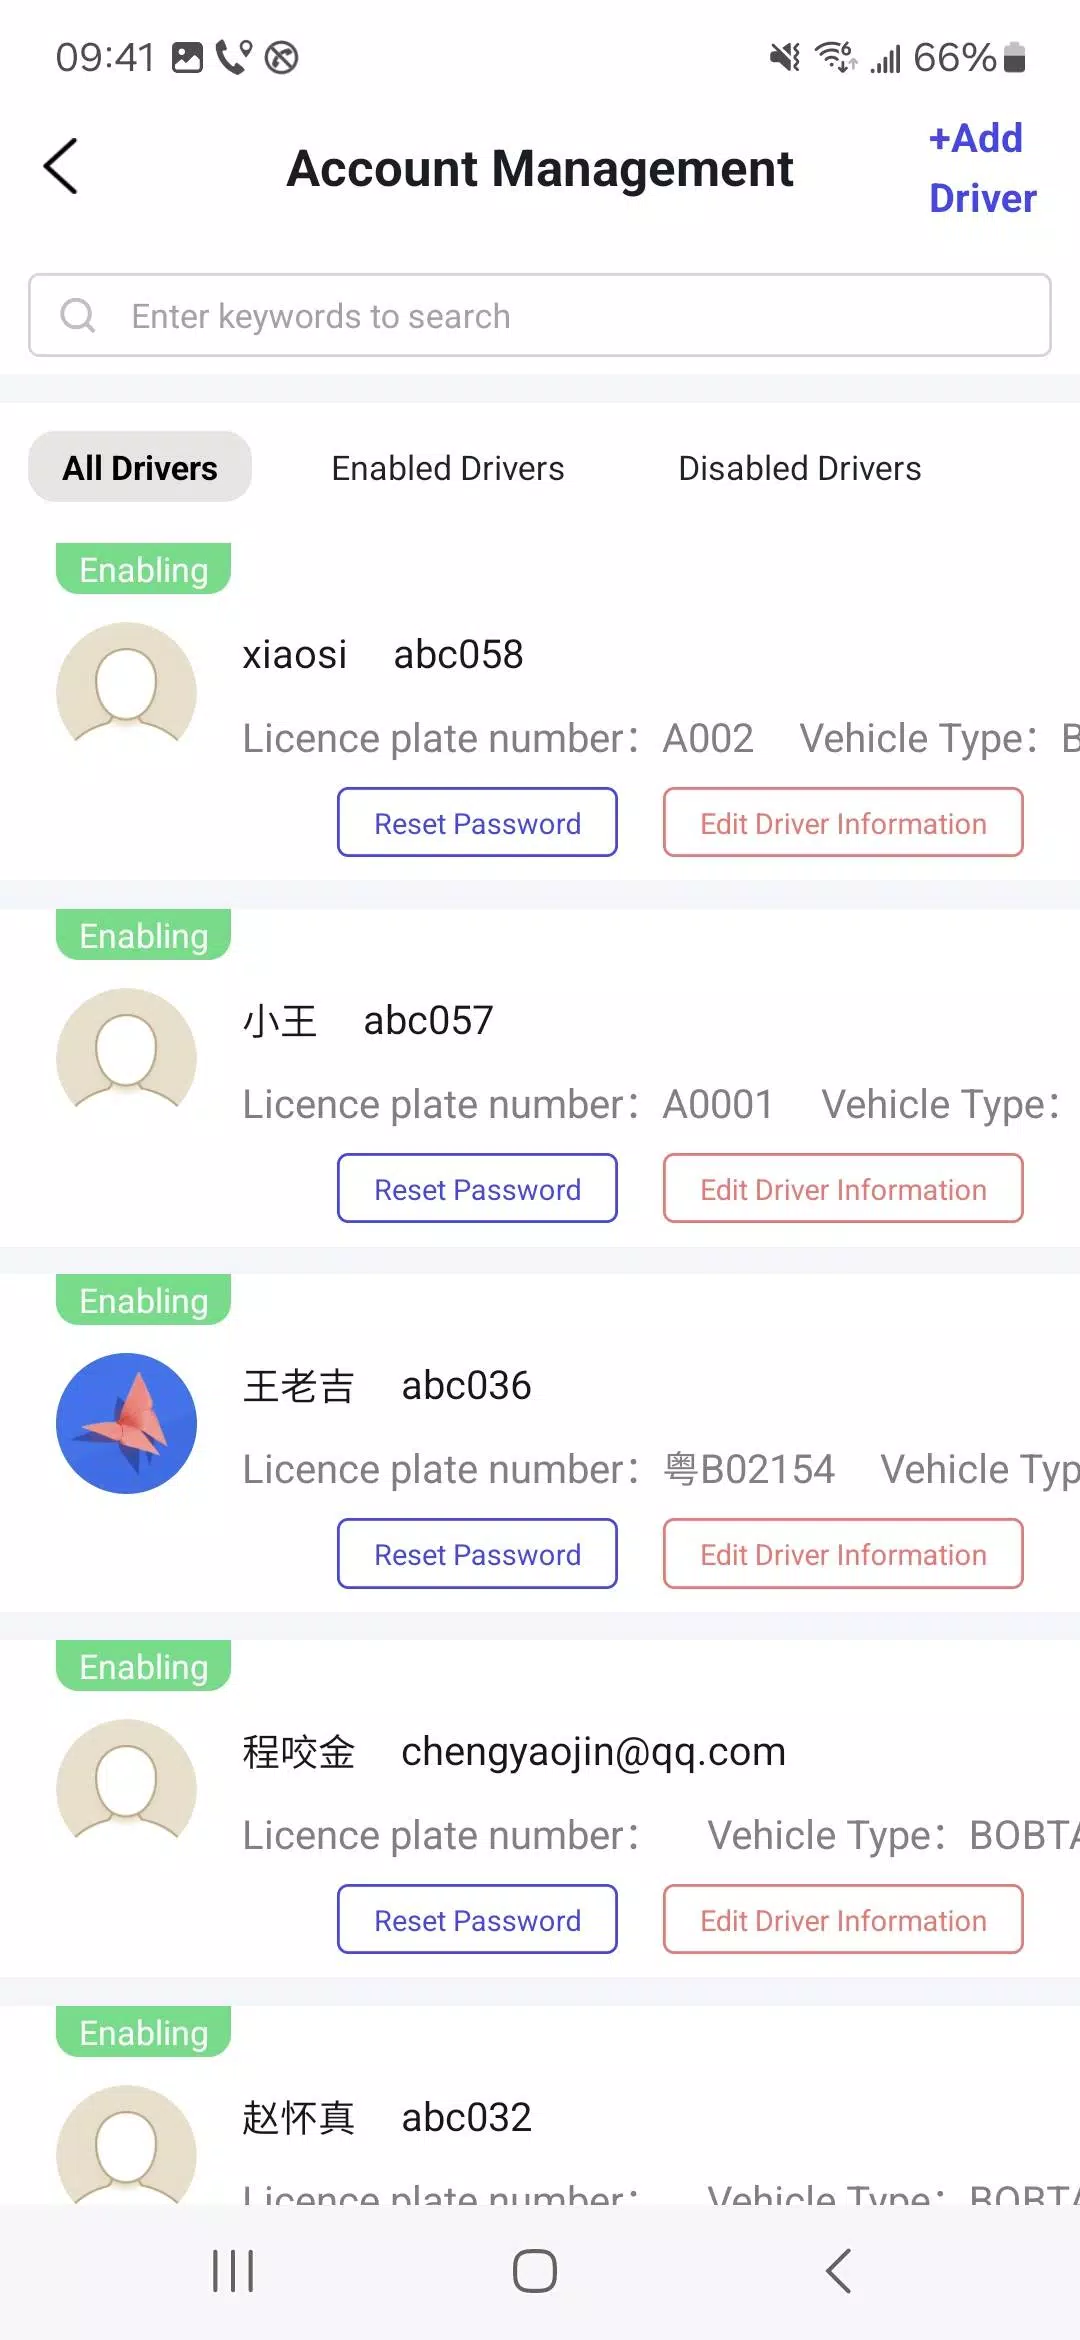This screenshot has width=1080, height=2340.
Task: Click the search magnifier icon
Action: [x=79, y=315]
